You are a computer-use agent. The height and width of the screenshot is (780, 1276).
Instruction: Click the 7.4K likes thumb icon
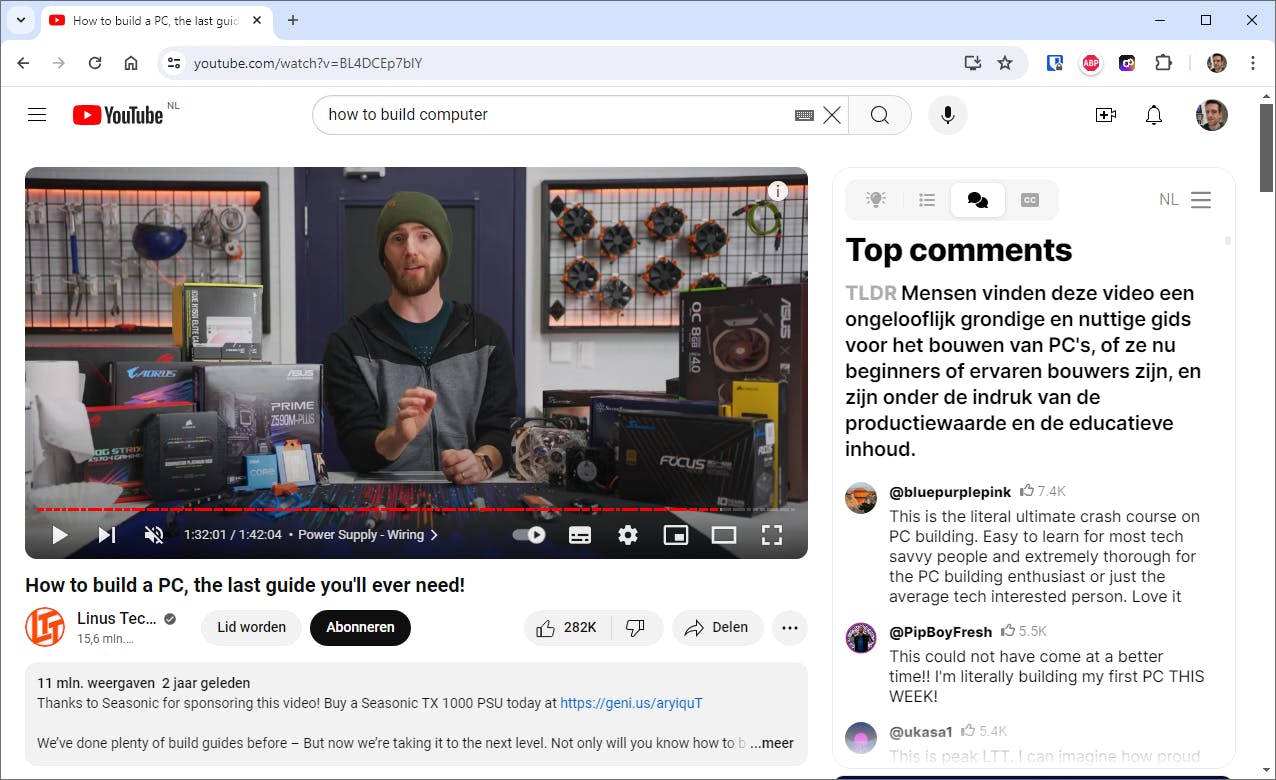click(1027, 491)
